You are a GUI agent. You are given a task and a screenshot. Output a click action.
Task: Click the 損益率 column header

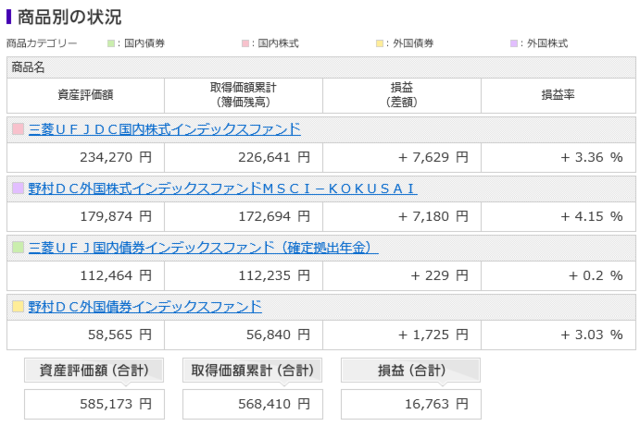click(x=558, y=95)
